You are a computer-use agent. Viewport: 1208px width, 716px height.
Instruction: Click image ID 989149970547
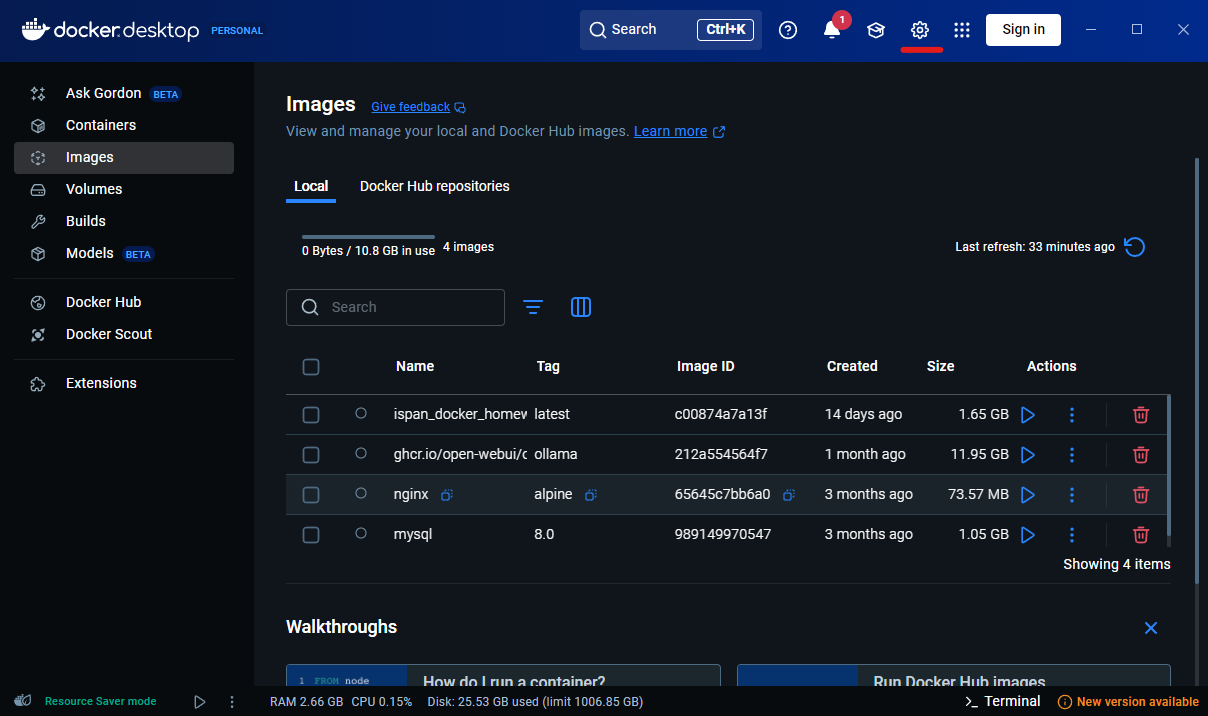click(723, 534)
